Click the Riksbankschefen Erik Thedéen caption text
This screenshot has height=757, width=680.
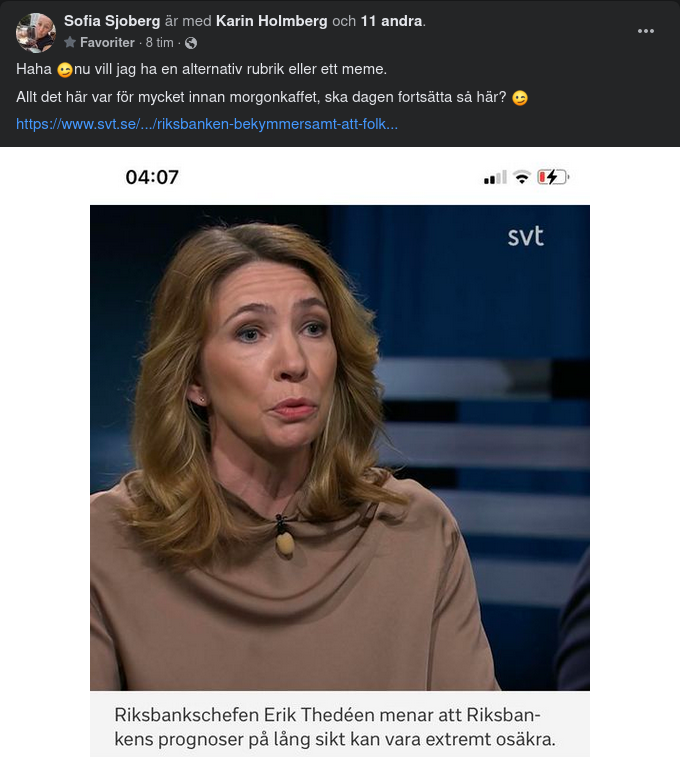[x=335, y=727]
